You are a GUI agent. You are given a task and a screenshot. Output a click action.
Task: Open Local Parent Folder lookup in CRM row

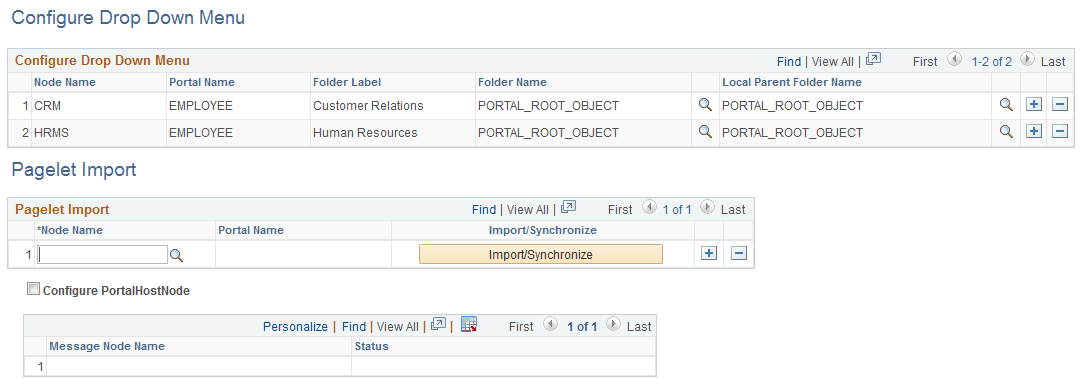click(x=1006, y=105)
